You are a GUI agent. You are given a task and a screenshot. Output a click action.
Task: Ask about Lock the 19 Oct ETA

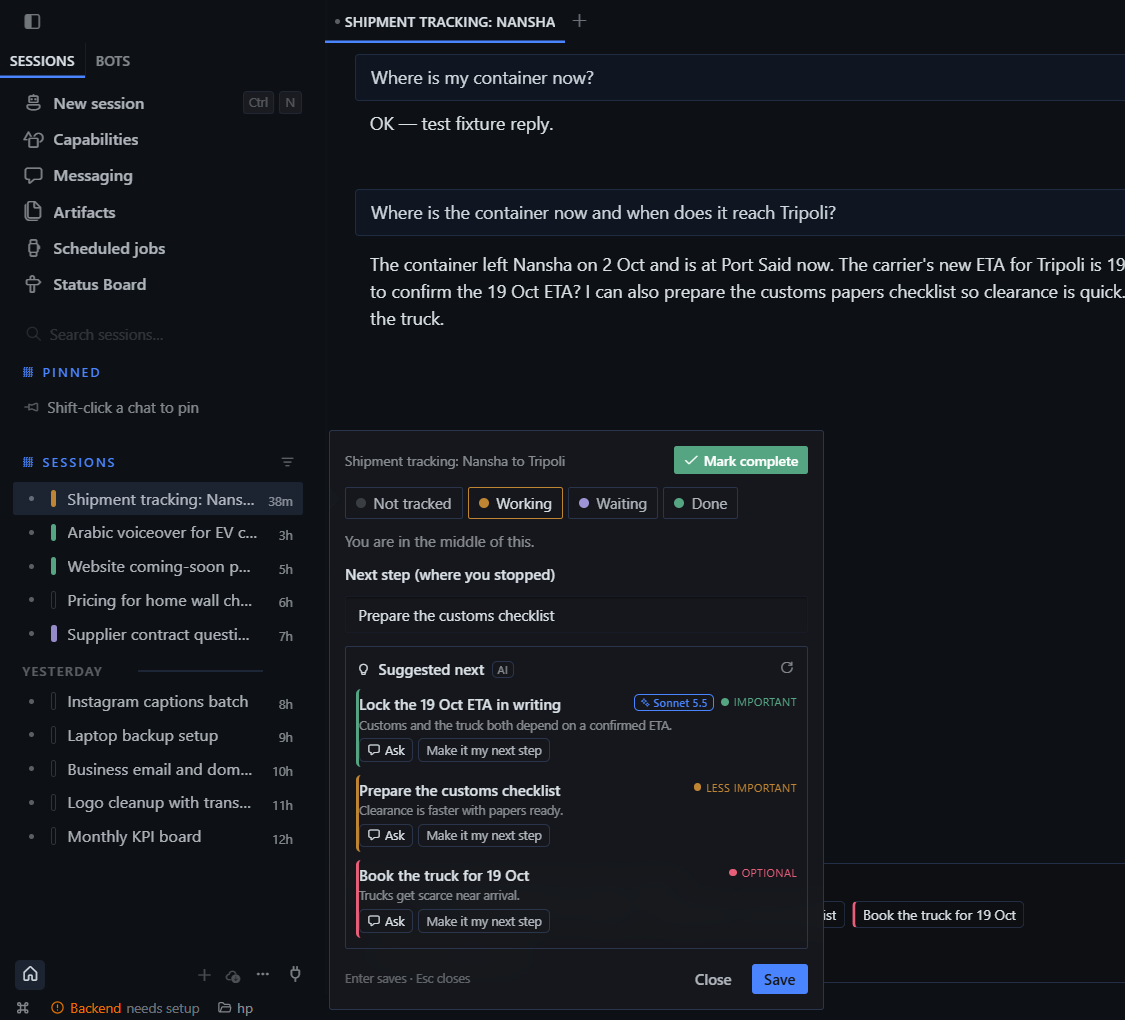point(386,750)
